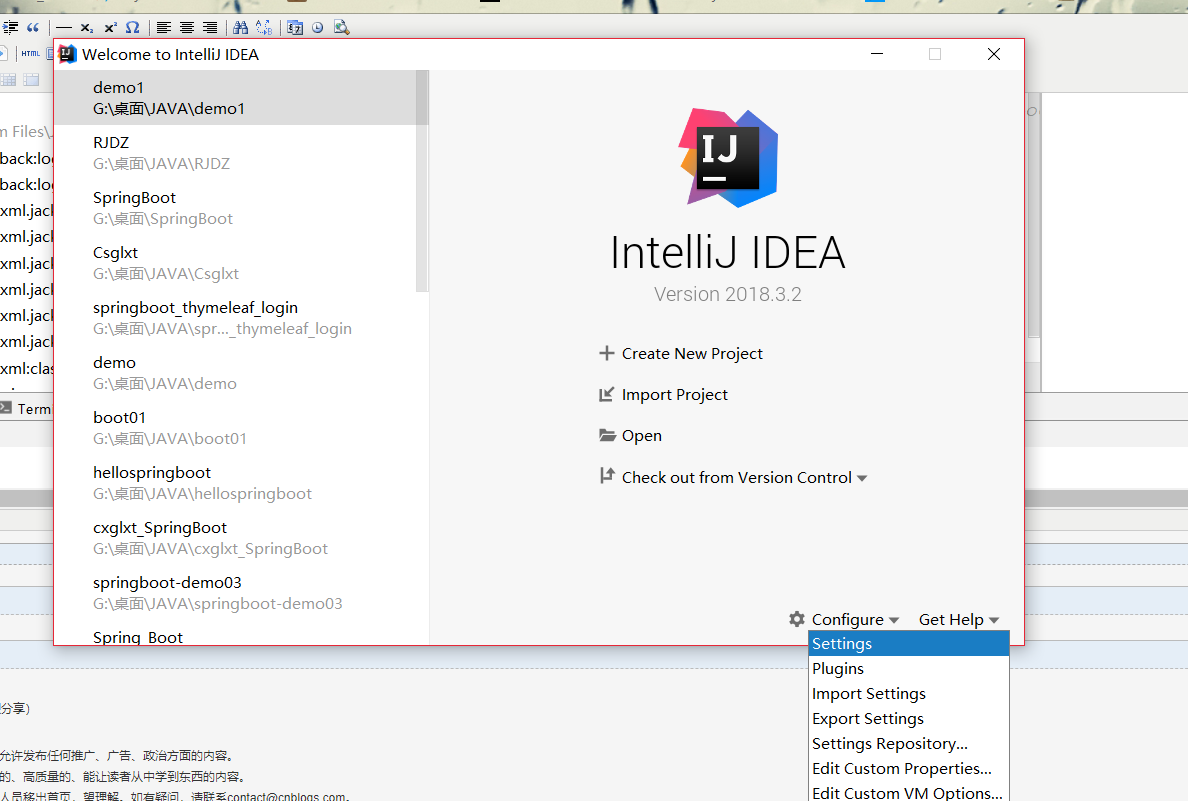
Task: Align text right in the background editor
Action: click(210, 28)
